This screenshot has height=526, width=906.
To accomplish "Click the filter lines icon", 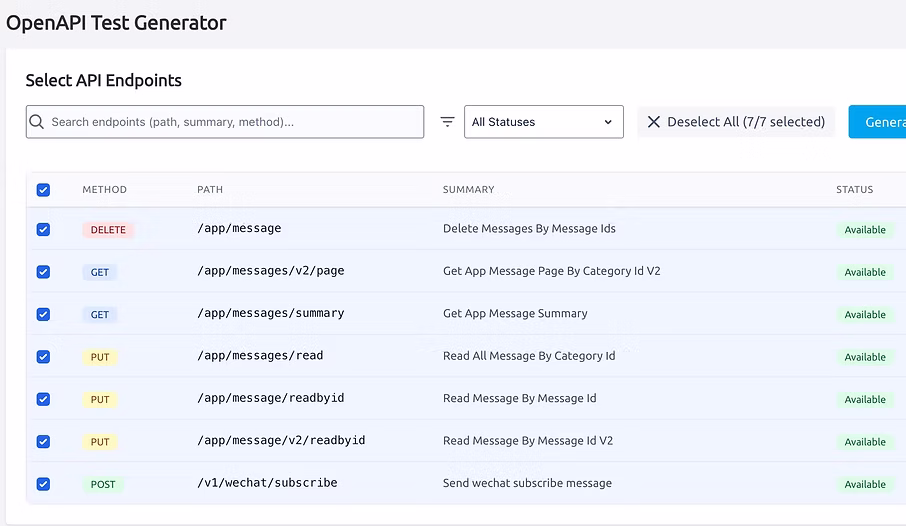I will tap(447, 122).
